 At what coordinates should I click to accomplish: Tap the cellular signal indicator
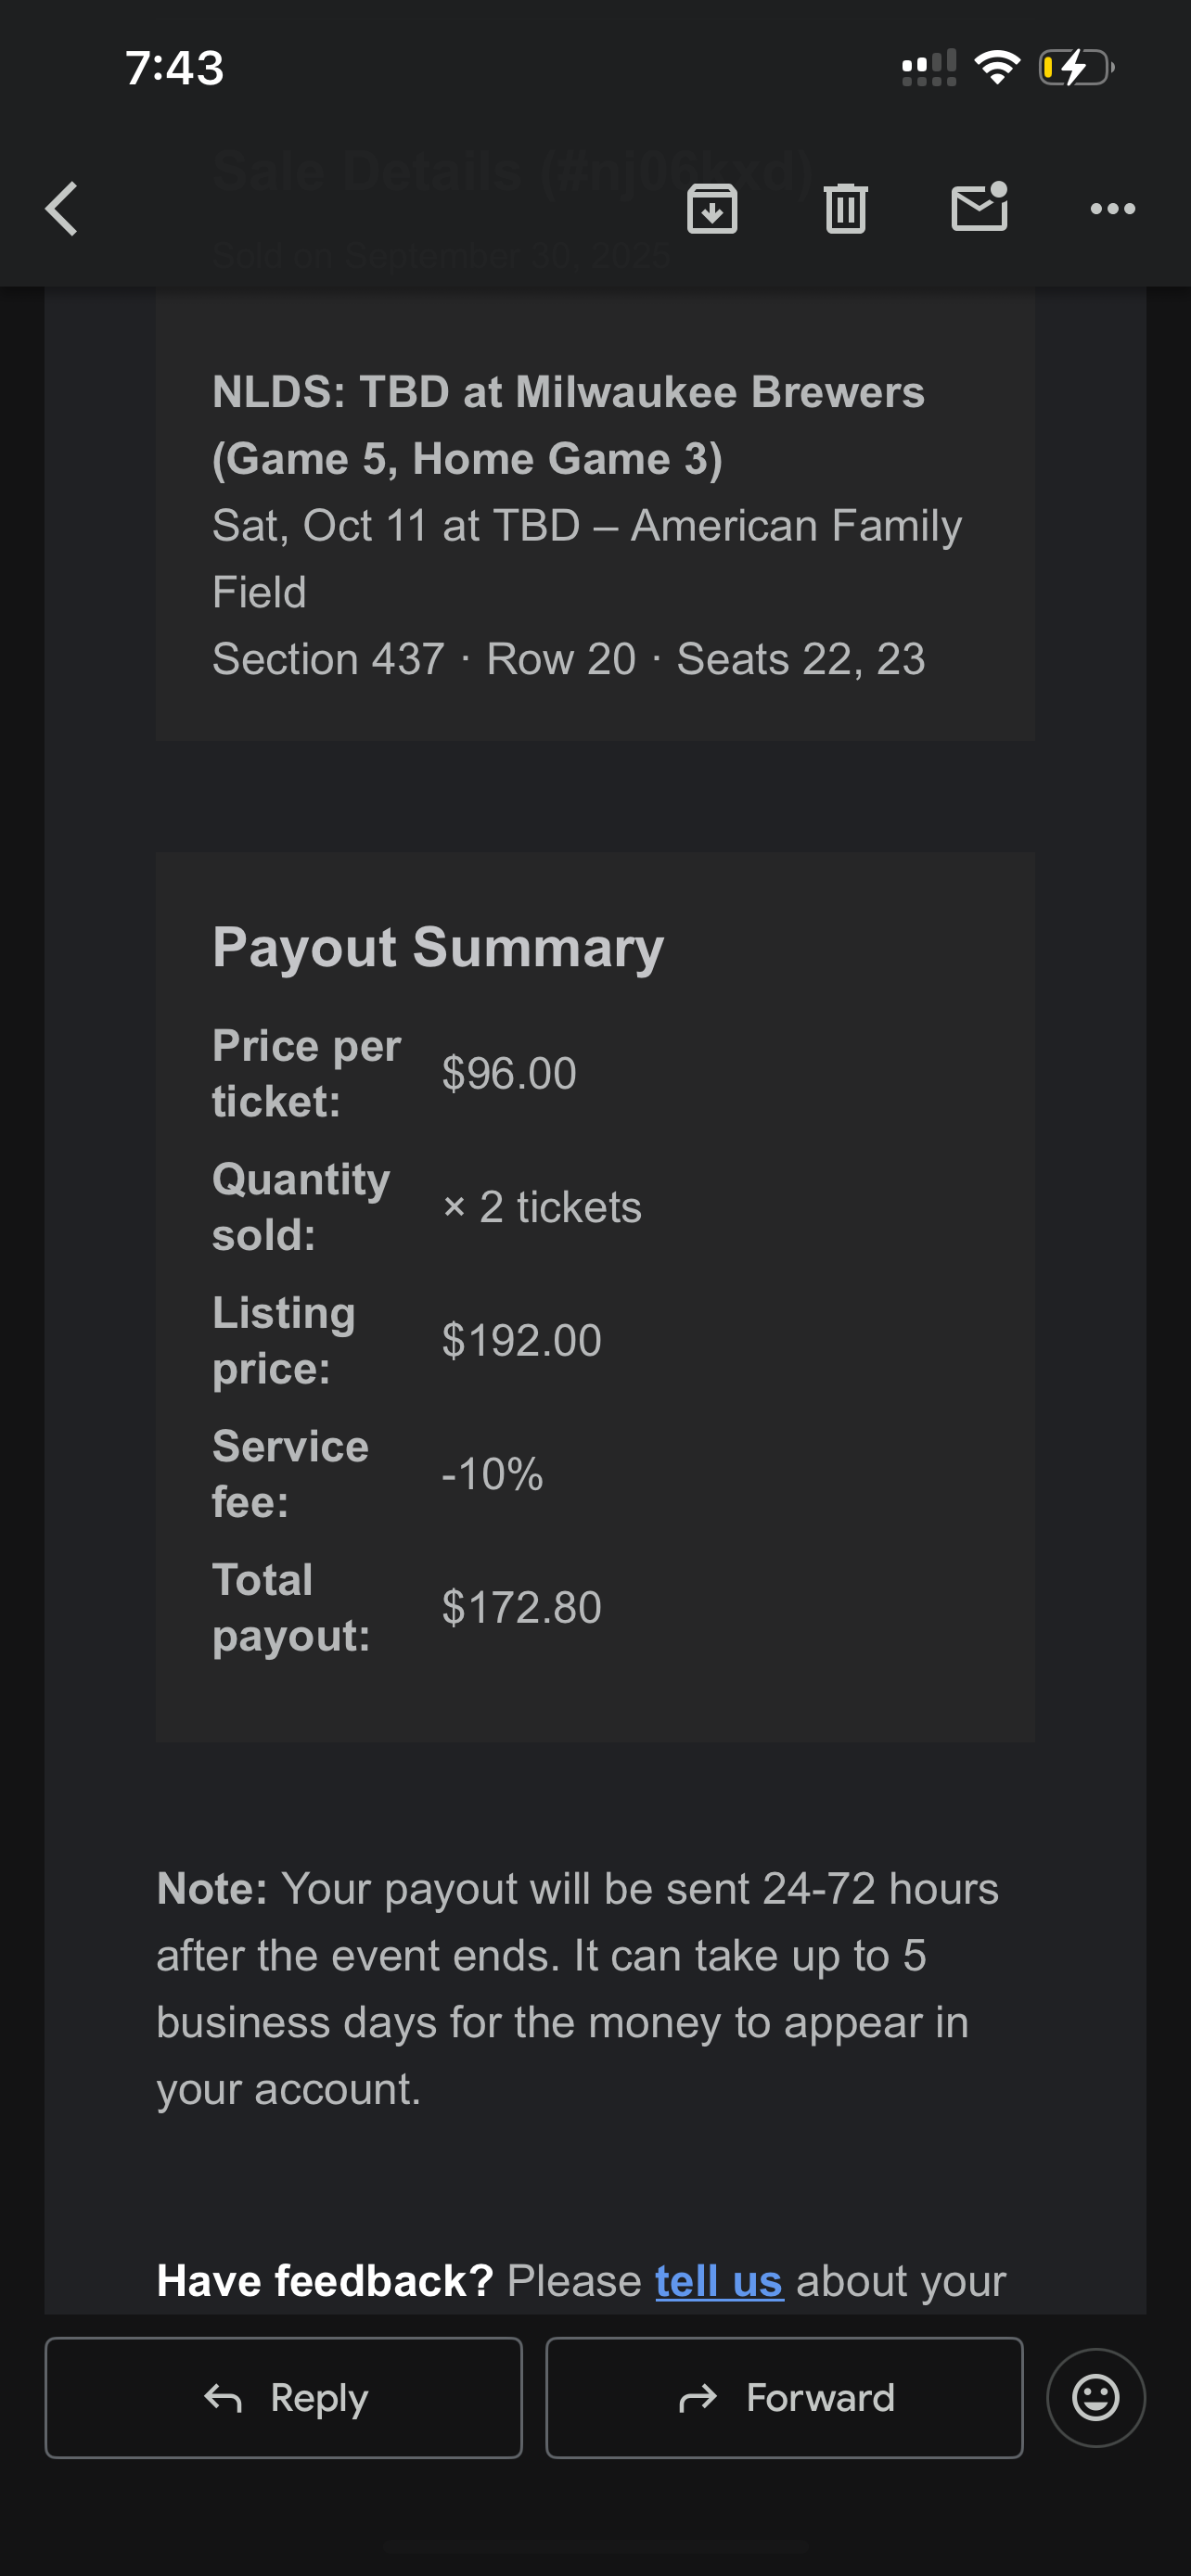pos(929,68)
